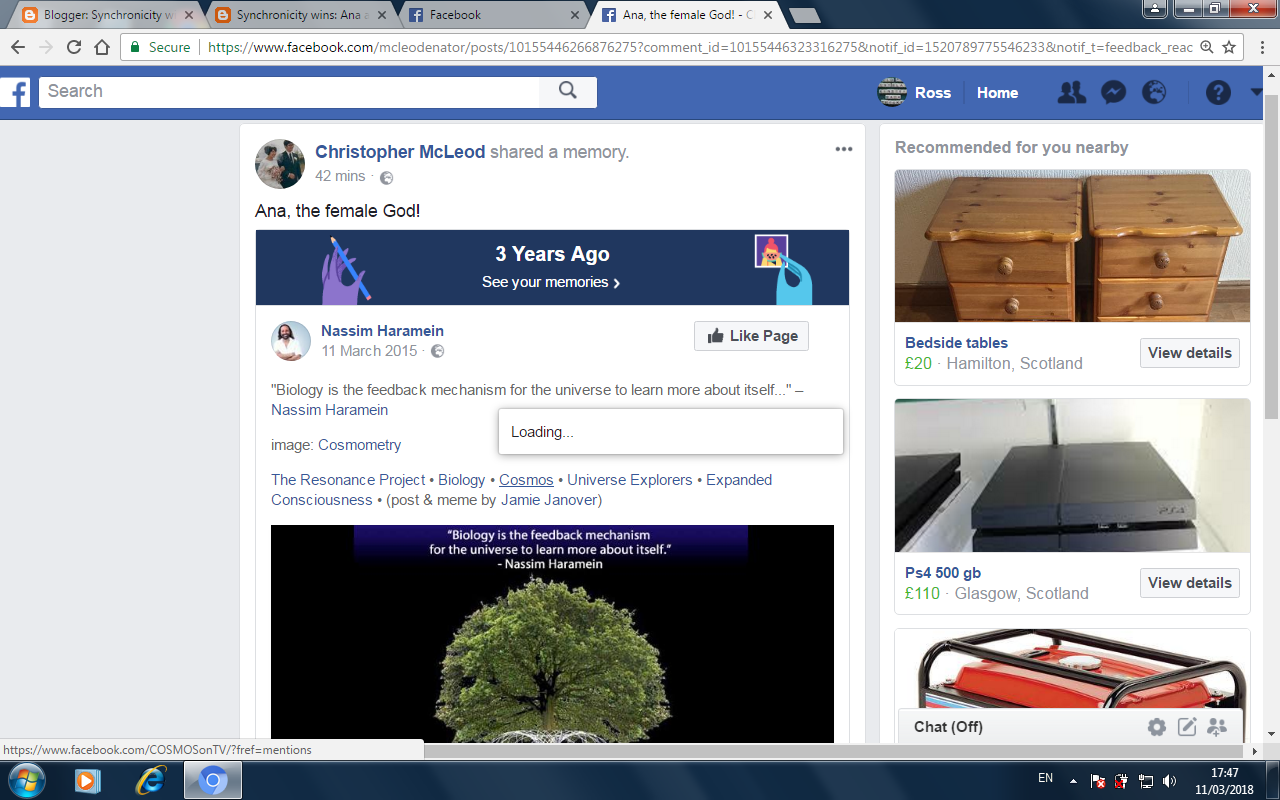This screenshot has width=1280, height=800.
Task: Select the 'Ana, the female God!' tab
Action: point(686,15)
